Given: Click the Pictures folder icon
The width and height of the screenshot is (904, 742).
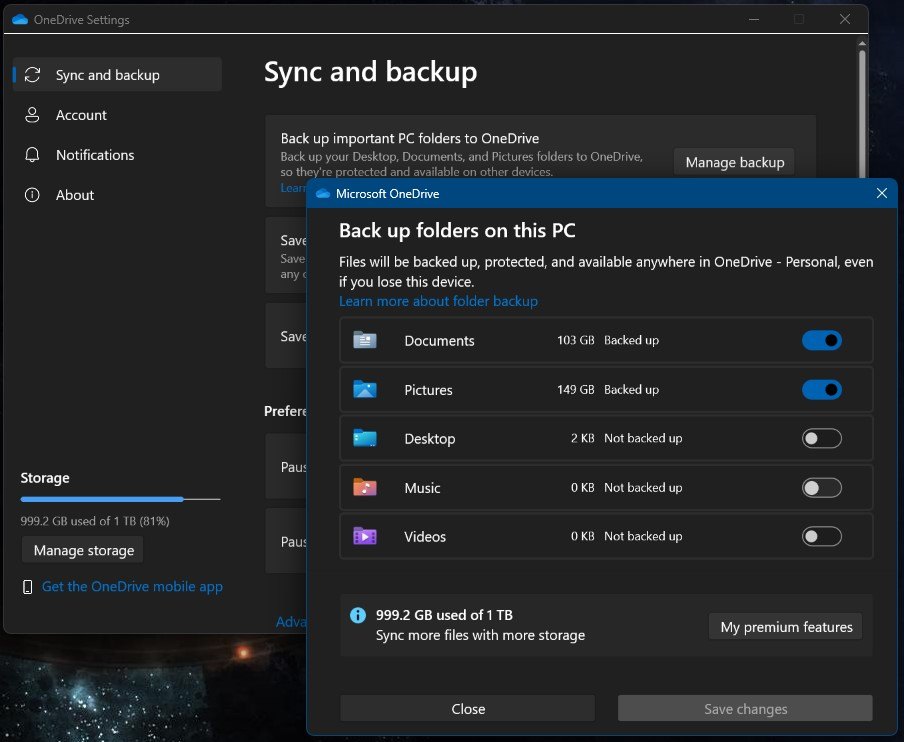Looking at the screenshot, I should click(364, 390).
